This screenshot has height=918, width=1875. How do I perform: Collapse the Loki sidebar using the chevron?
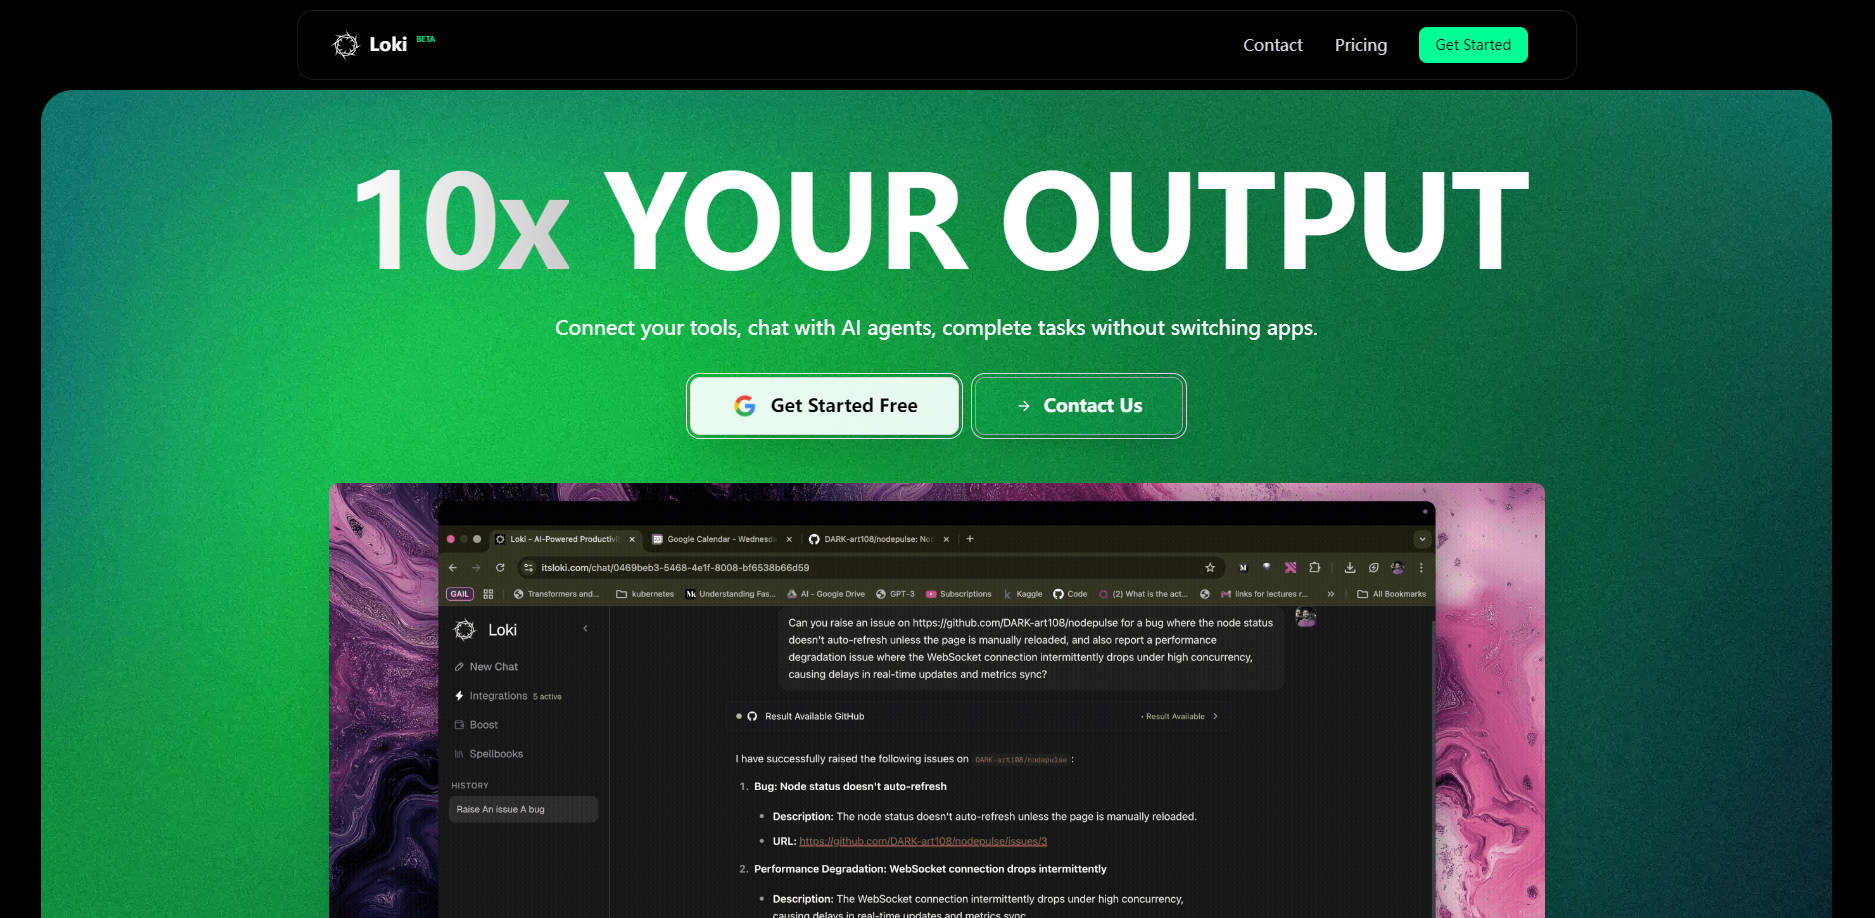point(585,629)
